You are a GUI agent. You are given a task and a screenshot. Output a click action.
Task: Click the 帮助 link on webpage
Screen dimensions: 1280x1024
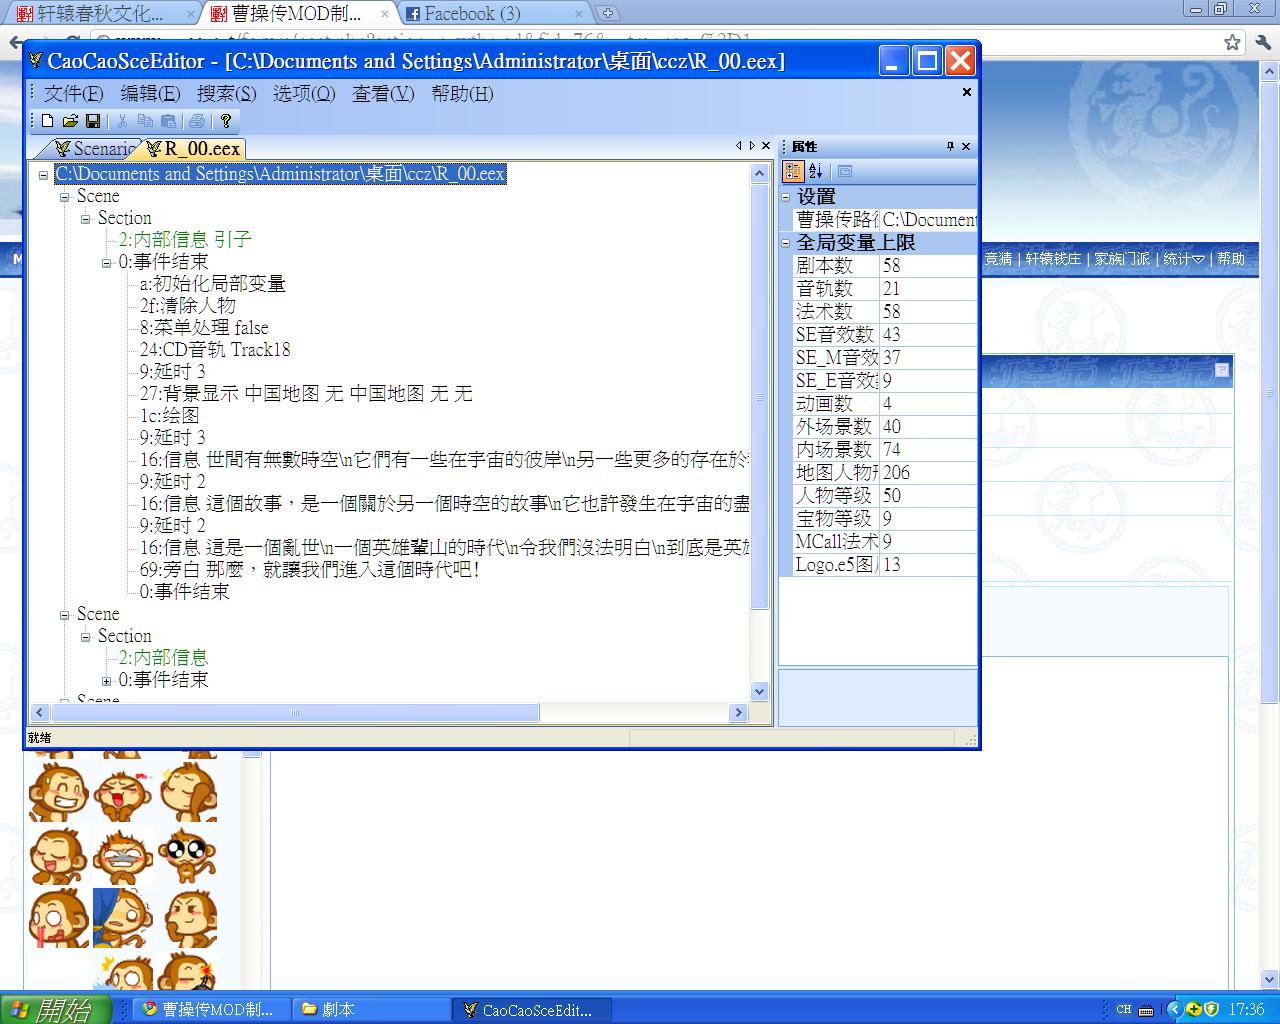point(1231,259)
